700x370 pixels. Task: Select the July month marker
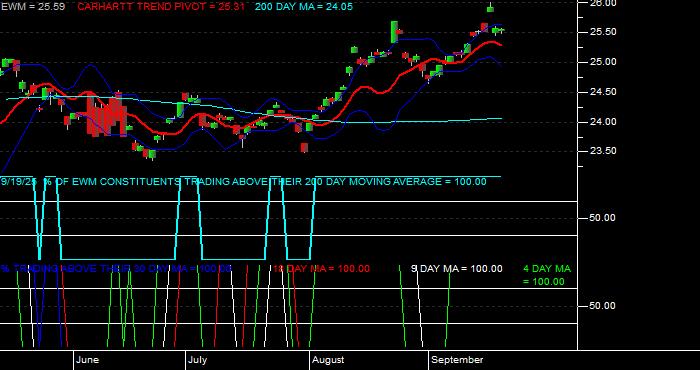[x=197, y=360]
